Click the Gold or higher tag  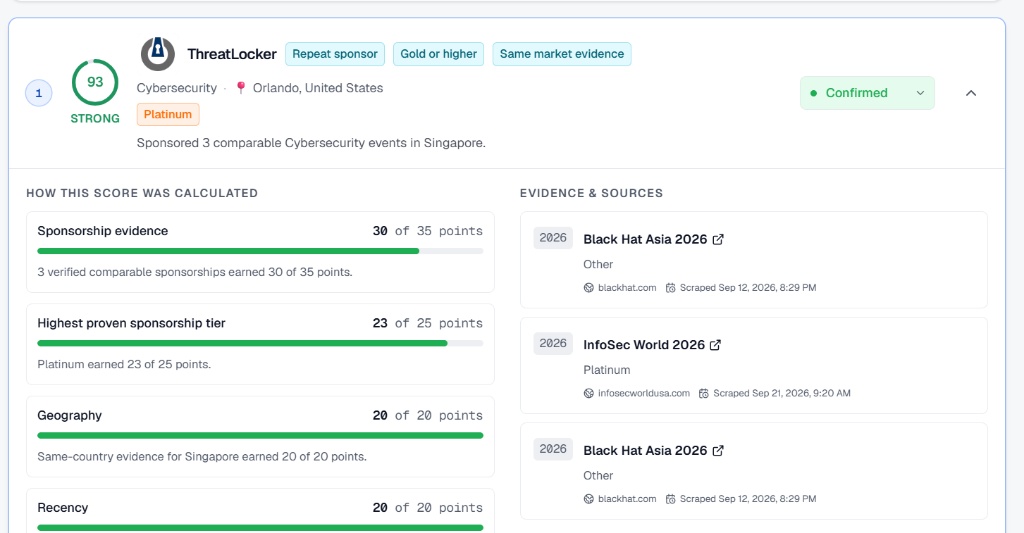coord(439,54)
